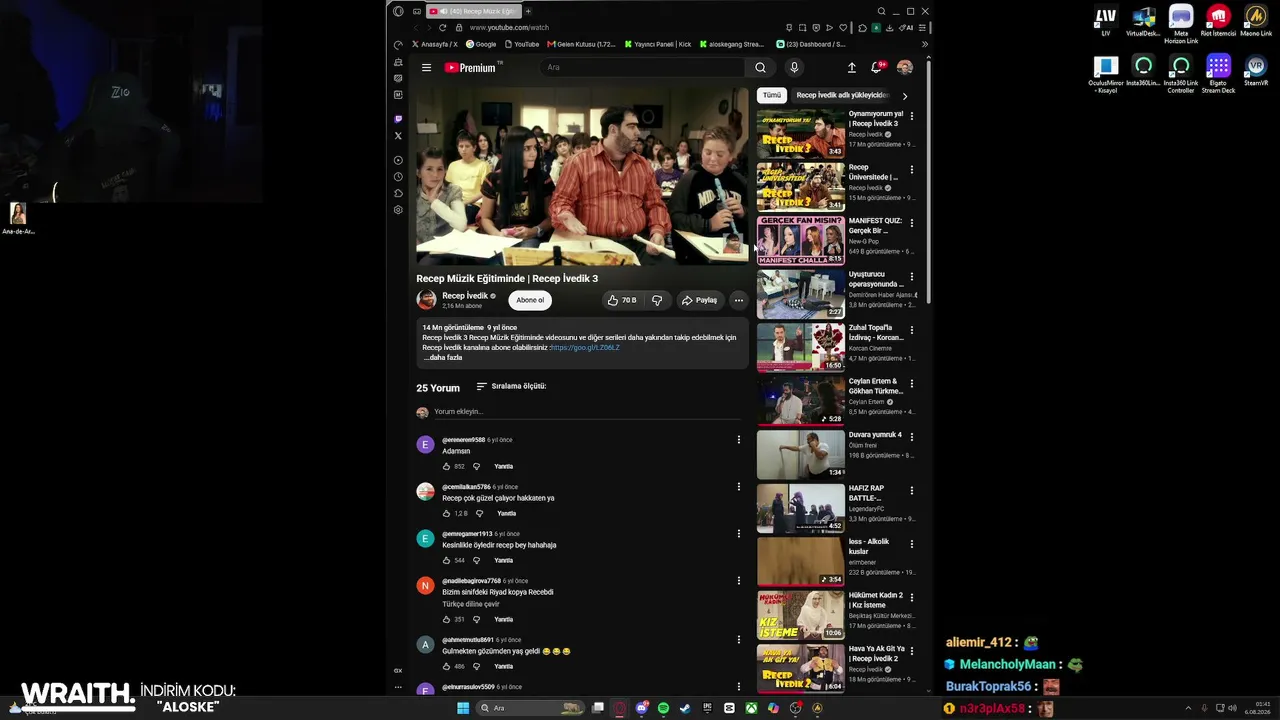Like the comment by @cemilalkan5786
This screenshot has height=720, width=1280.
click(447, 513)
